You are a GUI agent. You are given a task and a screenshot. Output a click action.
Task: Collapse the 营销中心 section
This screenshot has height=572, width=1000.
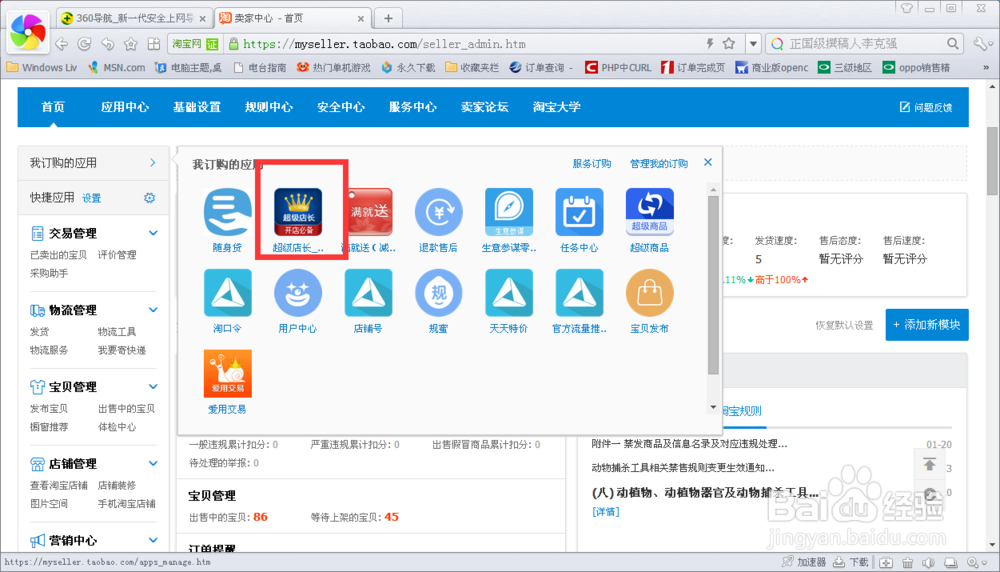[x=153, y=540]
